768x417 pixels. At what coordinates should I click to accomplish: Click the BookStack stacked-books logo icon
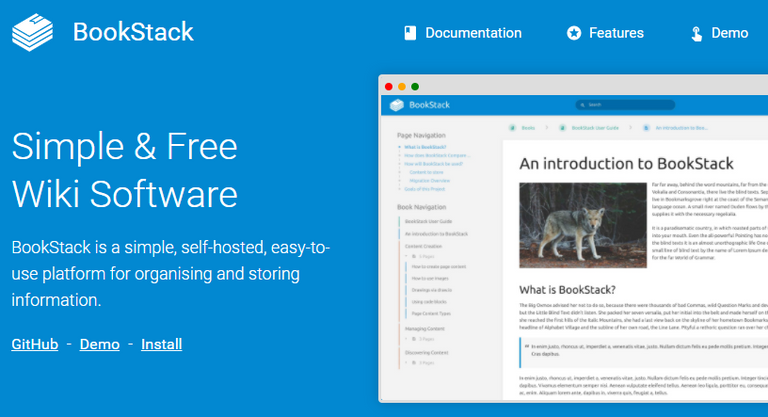pos(32,32)
